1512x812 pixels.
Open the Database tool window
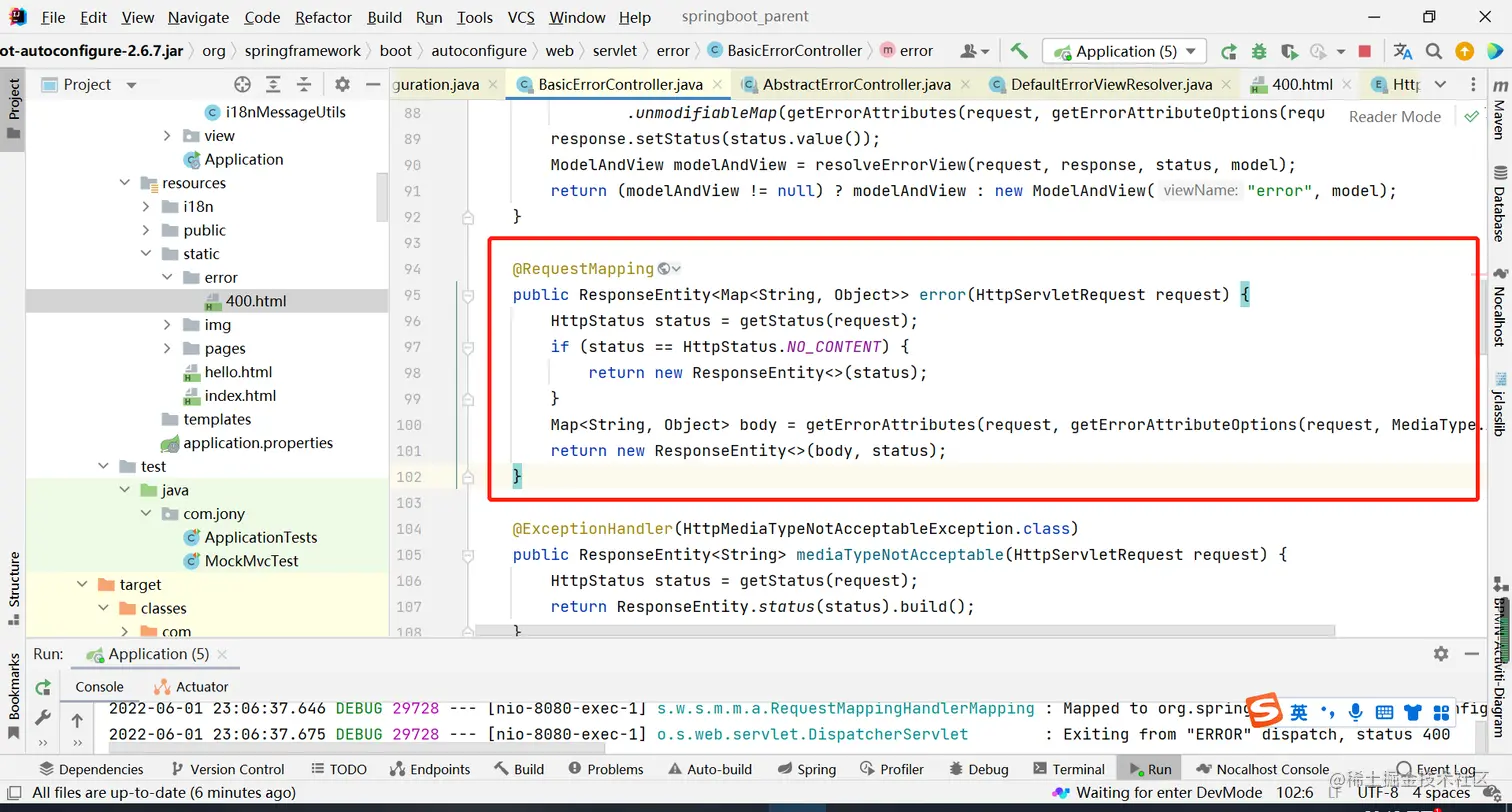click(x=1499, y=204)
